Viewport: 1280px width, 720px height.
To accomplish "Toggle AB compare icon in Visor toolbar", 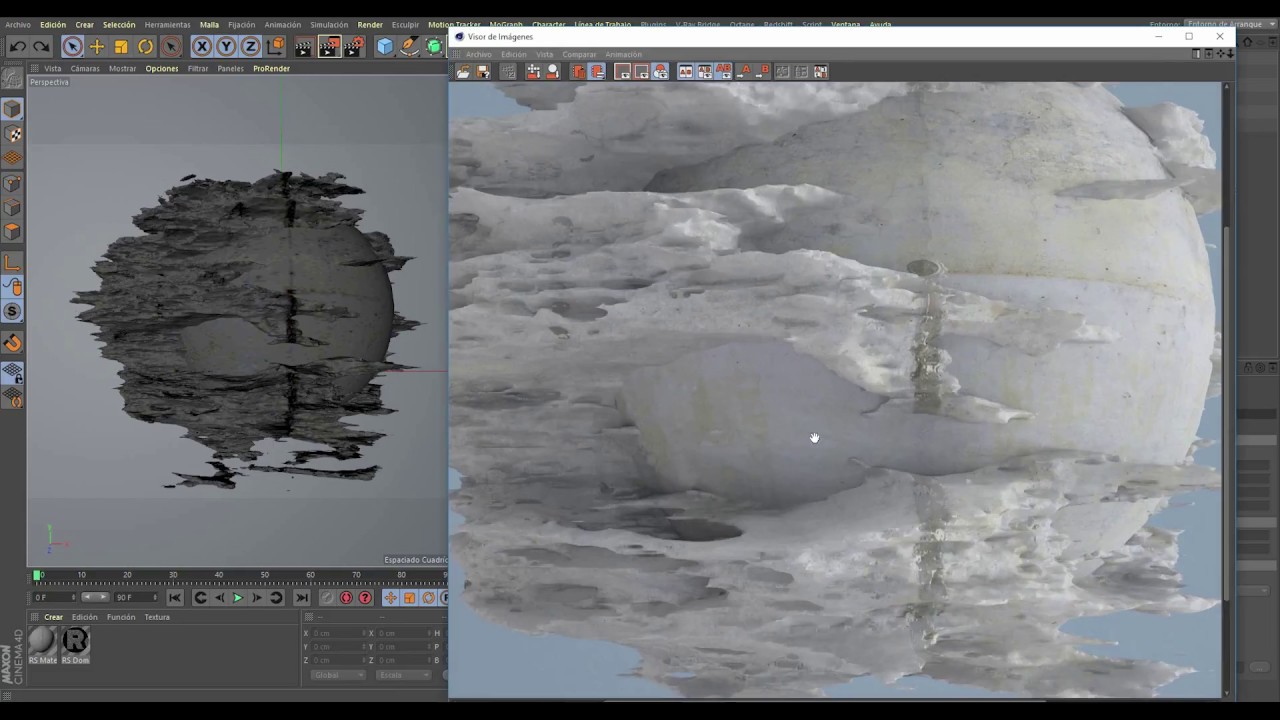I will tap(723, 71).
